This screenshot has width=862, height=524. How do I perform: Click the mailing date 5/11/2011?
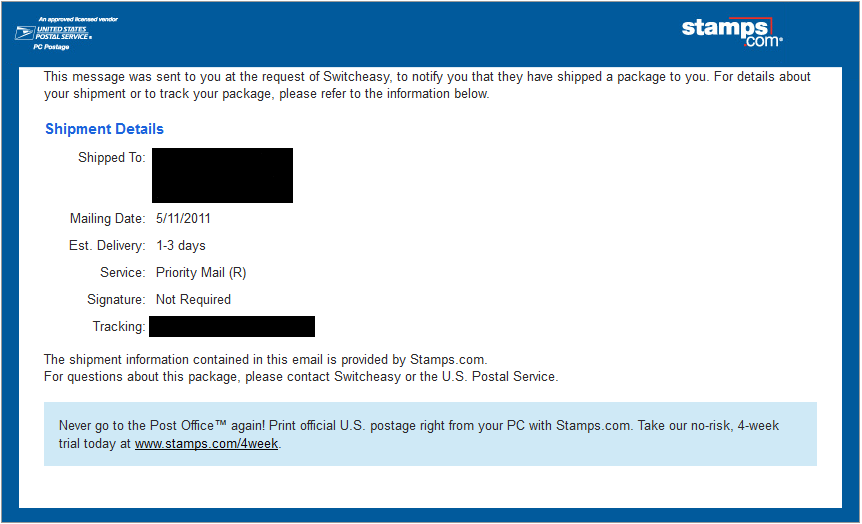(183, 218)
